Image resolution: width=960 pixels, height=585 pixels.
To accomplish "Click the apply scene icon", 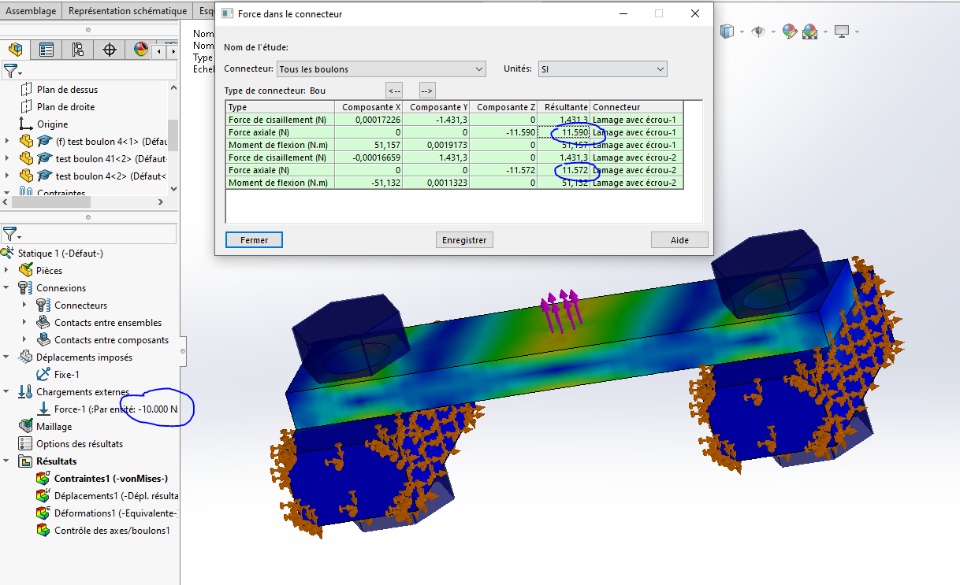I will point(809,31).
